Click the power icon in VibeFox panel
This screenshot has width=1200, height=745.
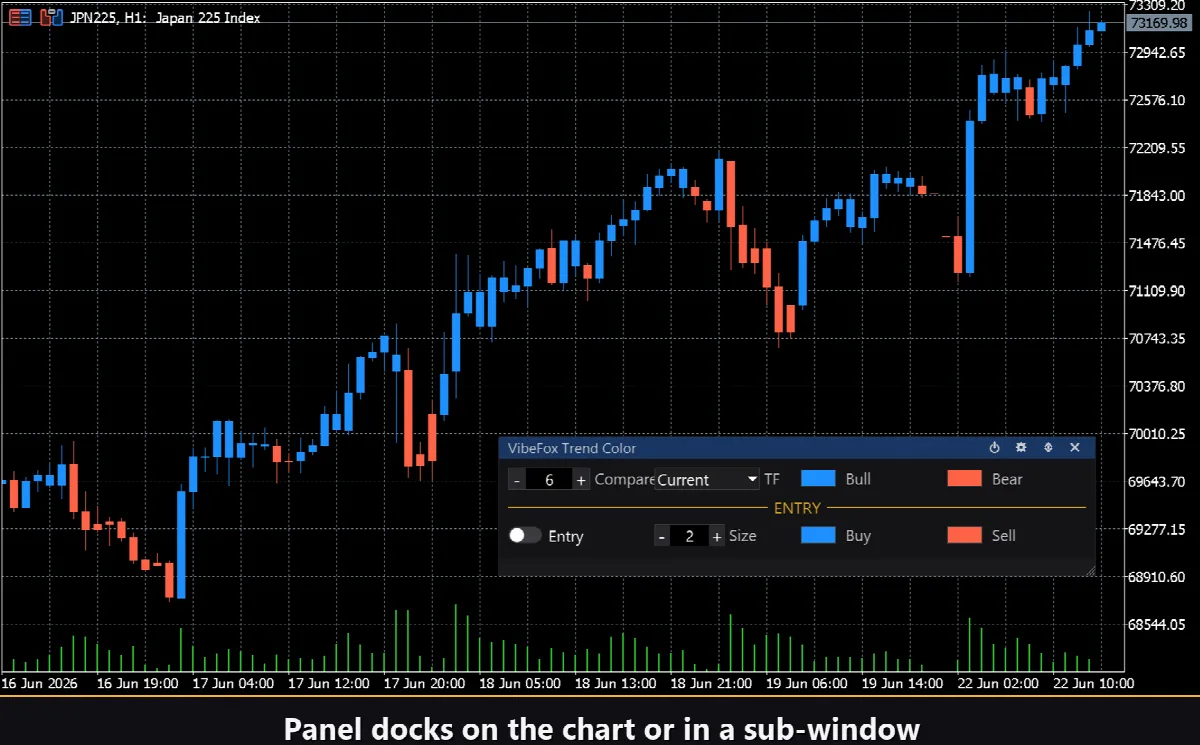point(994,448)
